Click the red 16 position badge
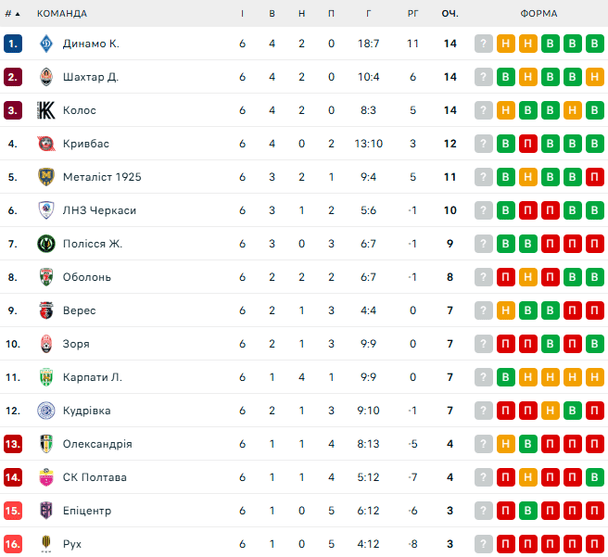This screenshot has height=557, width=608. click(x=13, y=544)
